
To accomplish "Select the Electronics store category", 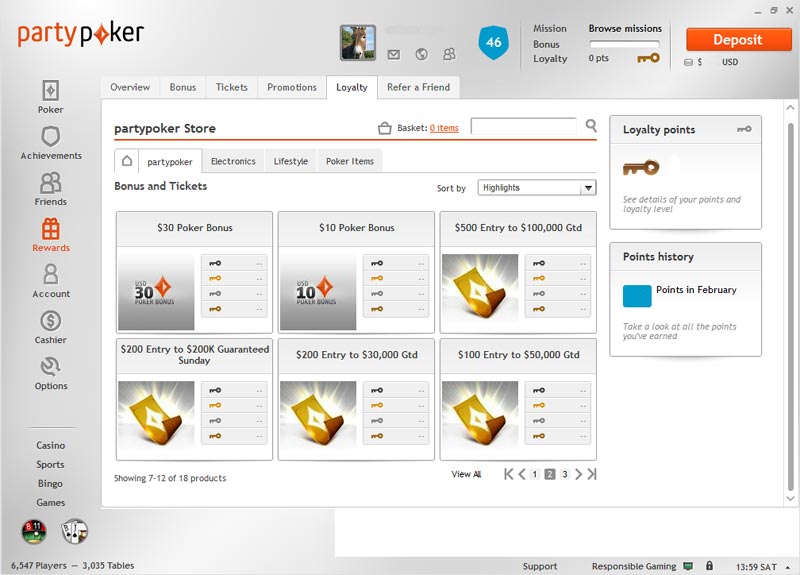I will [x=233, y=161].
